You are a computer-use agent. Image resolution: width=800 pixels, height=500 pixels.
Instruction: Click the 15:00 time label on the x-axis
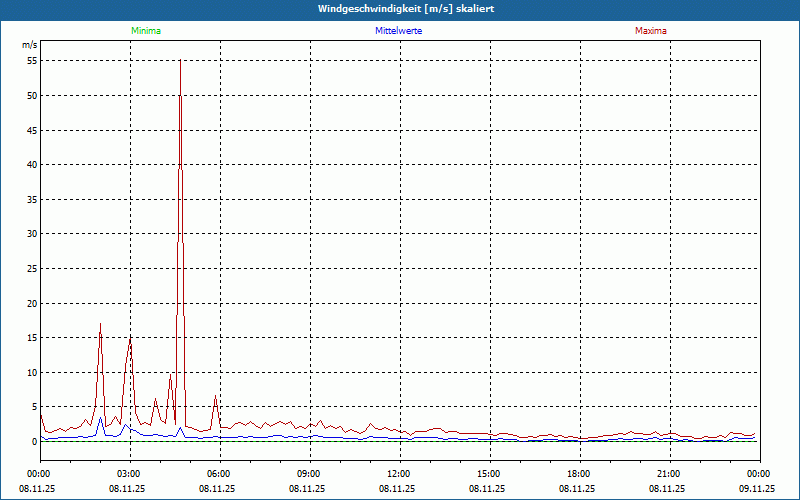490,474
